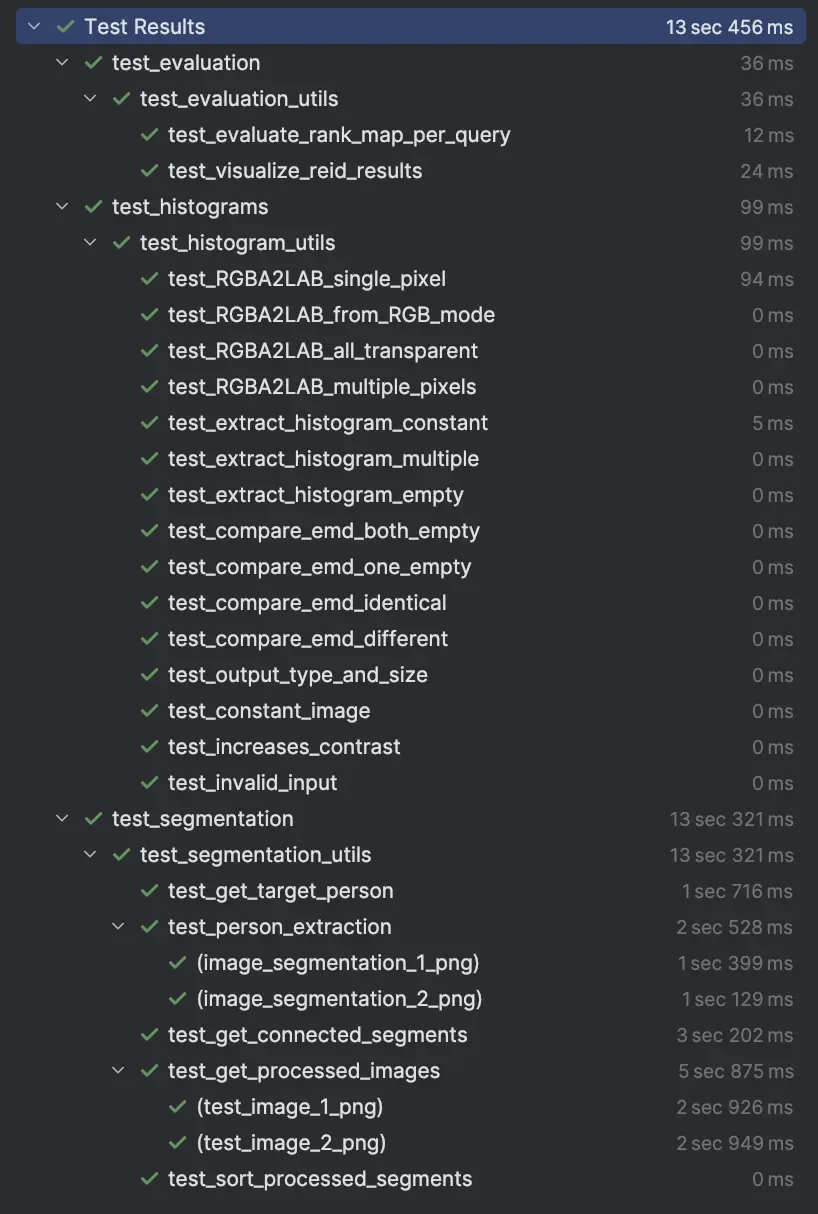818x1214 pixels.
Task: Open test_get_connected_segments result
Action: coord(317,1035)
